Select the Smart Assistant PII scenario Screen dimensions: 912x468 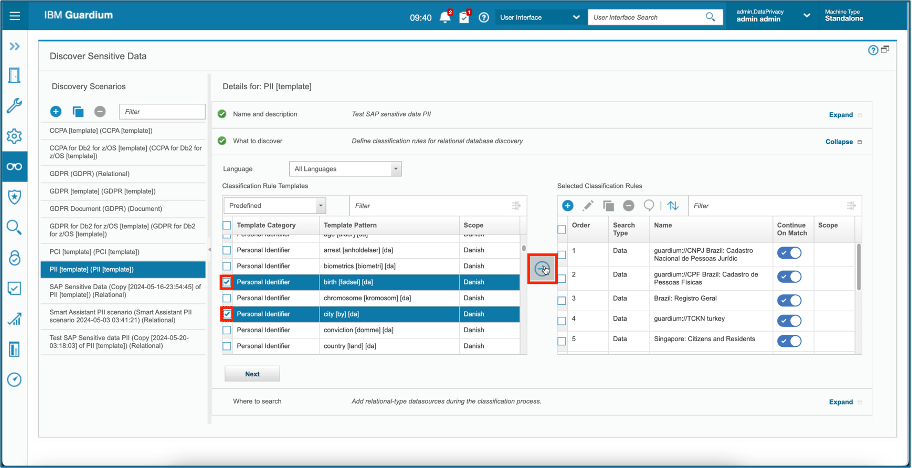click(123, 315)
